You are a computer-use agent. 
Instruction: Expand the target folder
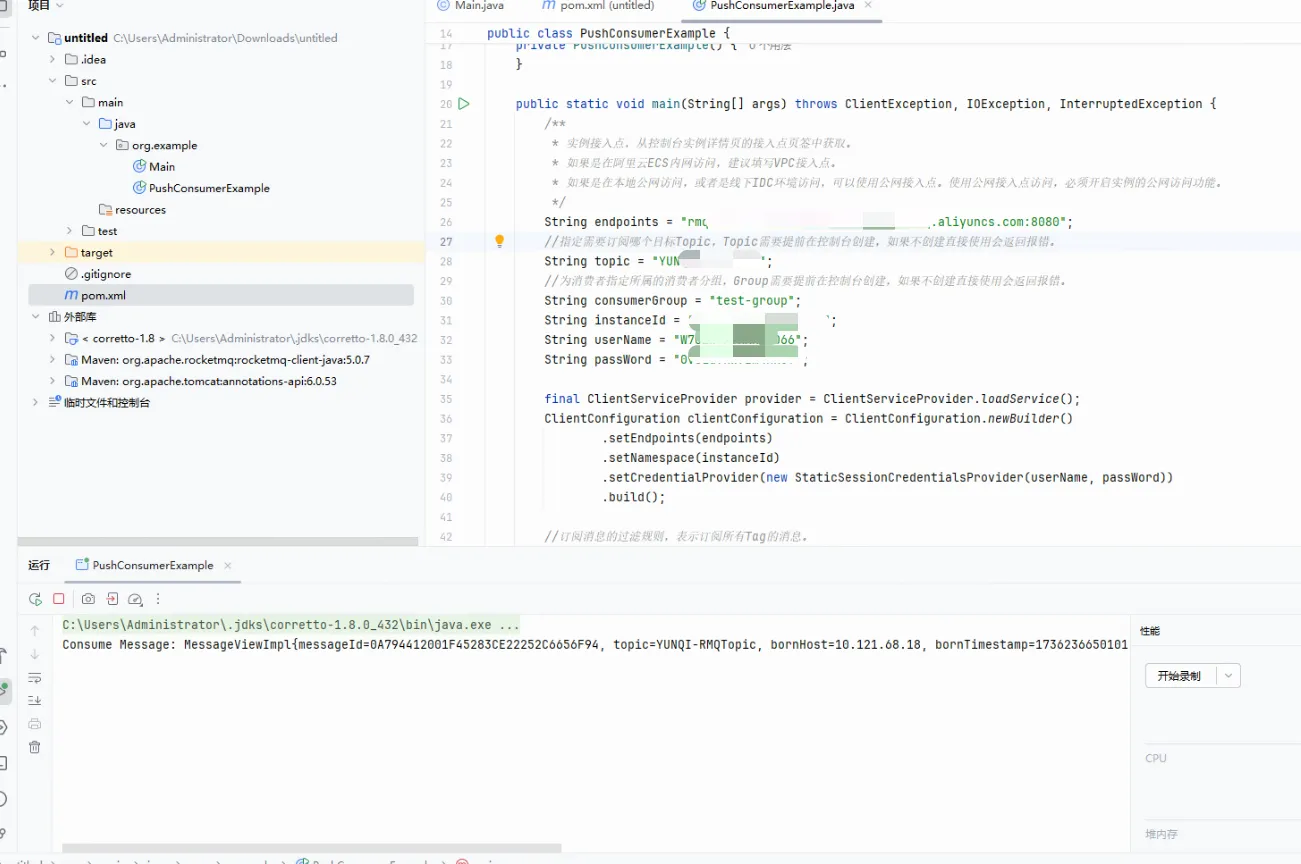pos(53,253)
